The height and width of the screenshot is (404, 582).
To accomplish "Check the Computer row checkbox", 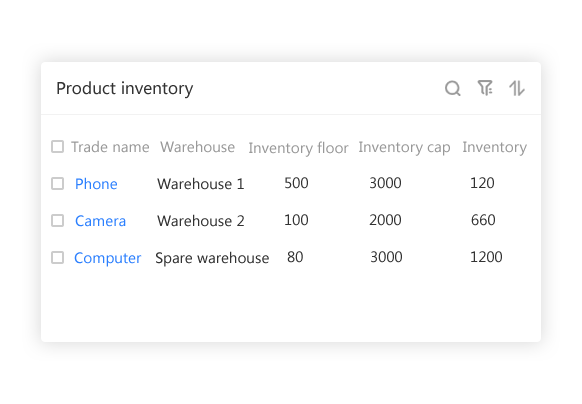I will [58, 257].
